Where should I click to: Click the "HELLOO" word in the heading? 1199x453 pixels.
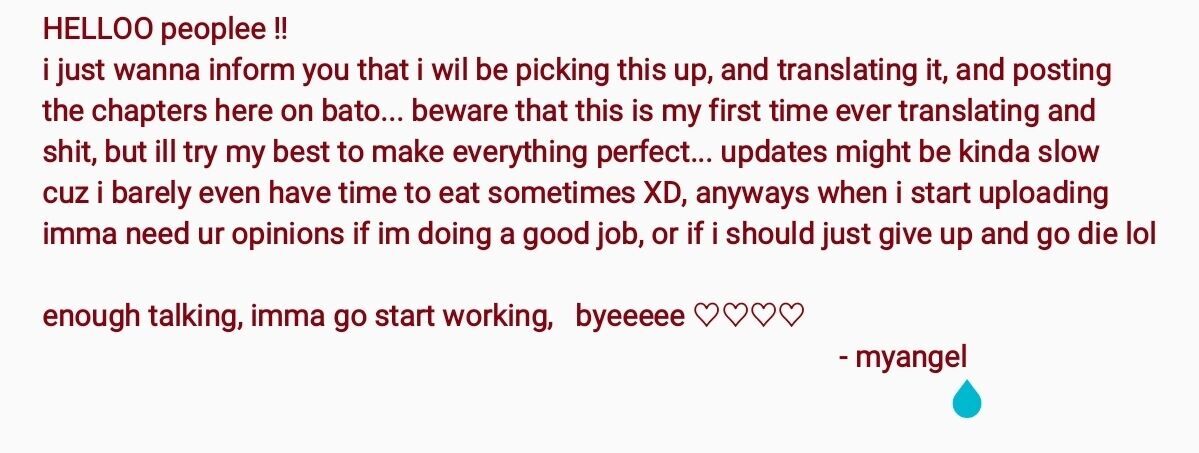tap(98, 30)
